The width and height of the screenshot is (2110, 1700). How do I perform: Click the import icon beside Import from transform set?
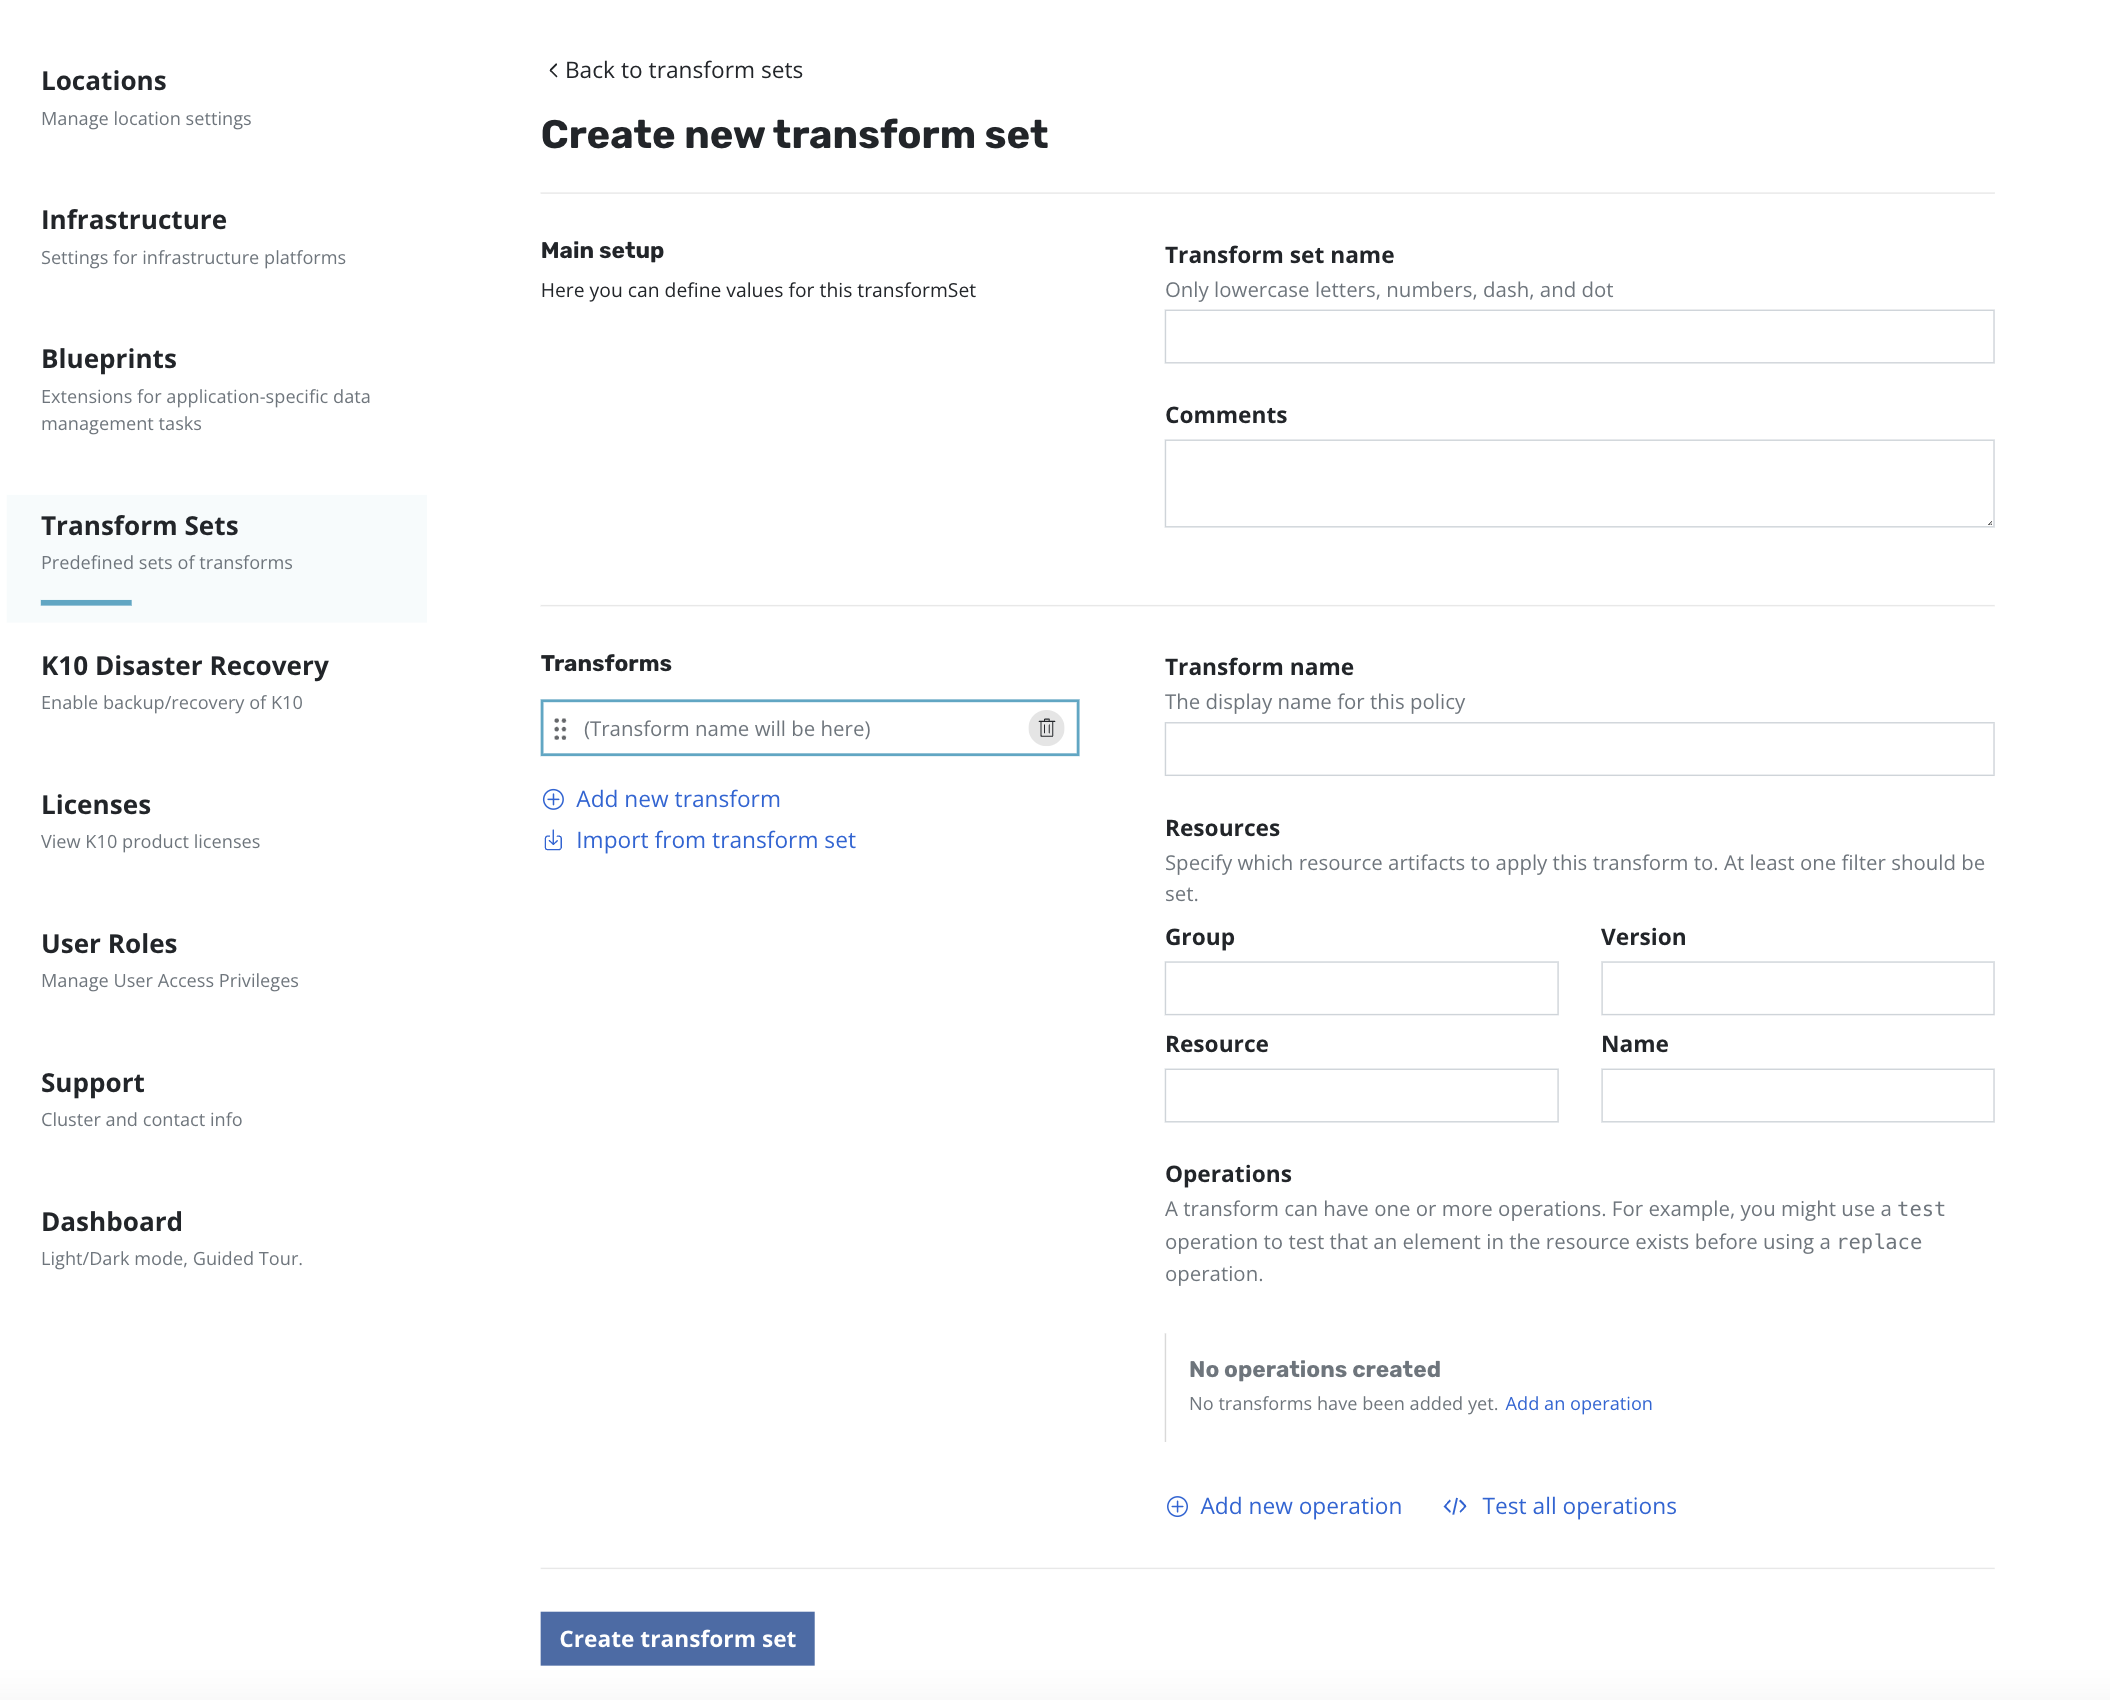click(x=553, y=840)
